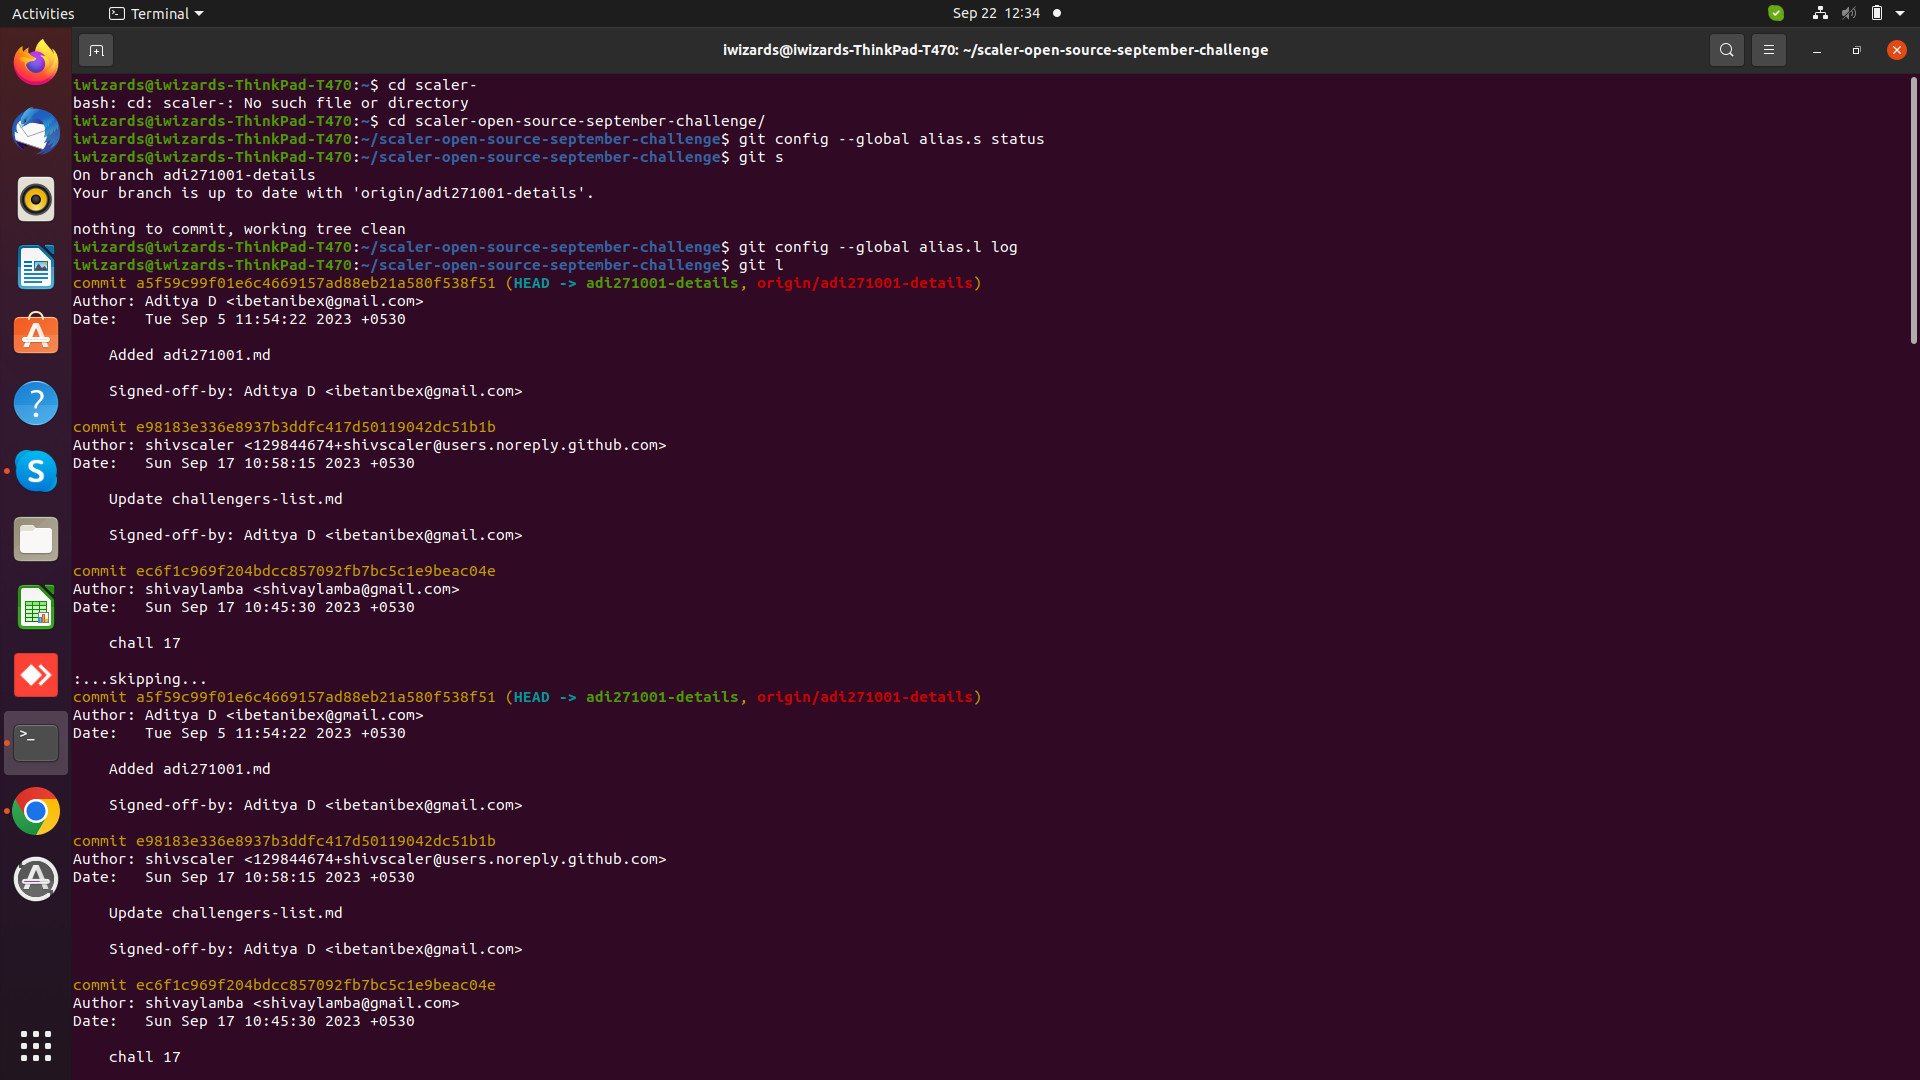Viewport: 1920px width, 1080px height.
Task: Launch Thunderbird mail client
Action: 36,131
